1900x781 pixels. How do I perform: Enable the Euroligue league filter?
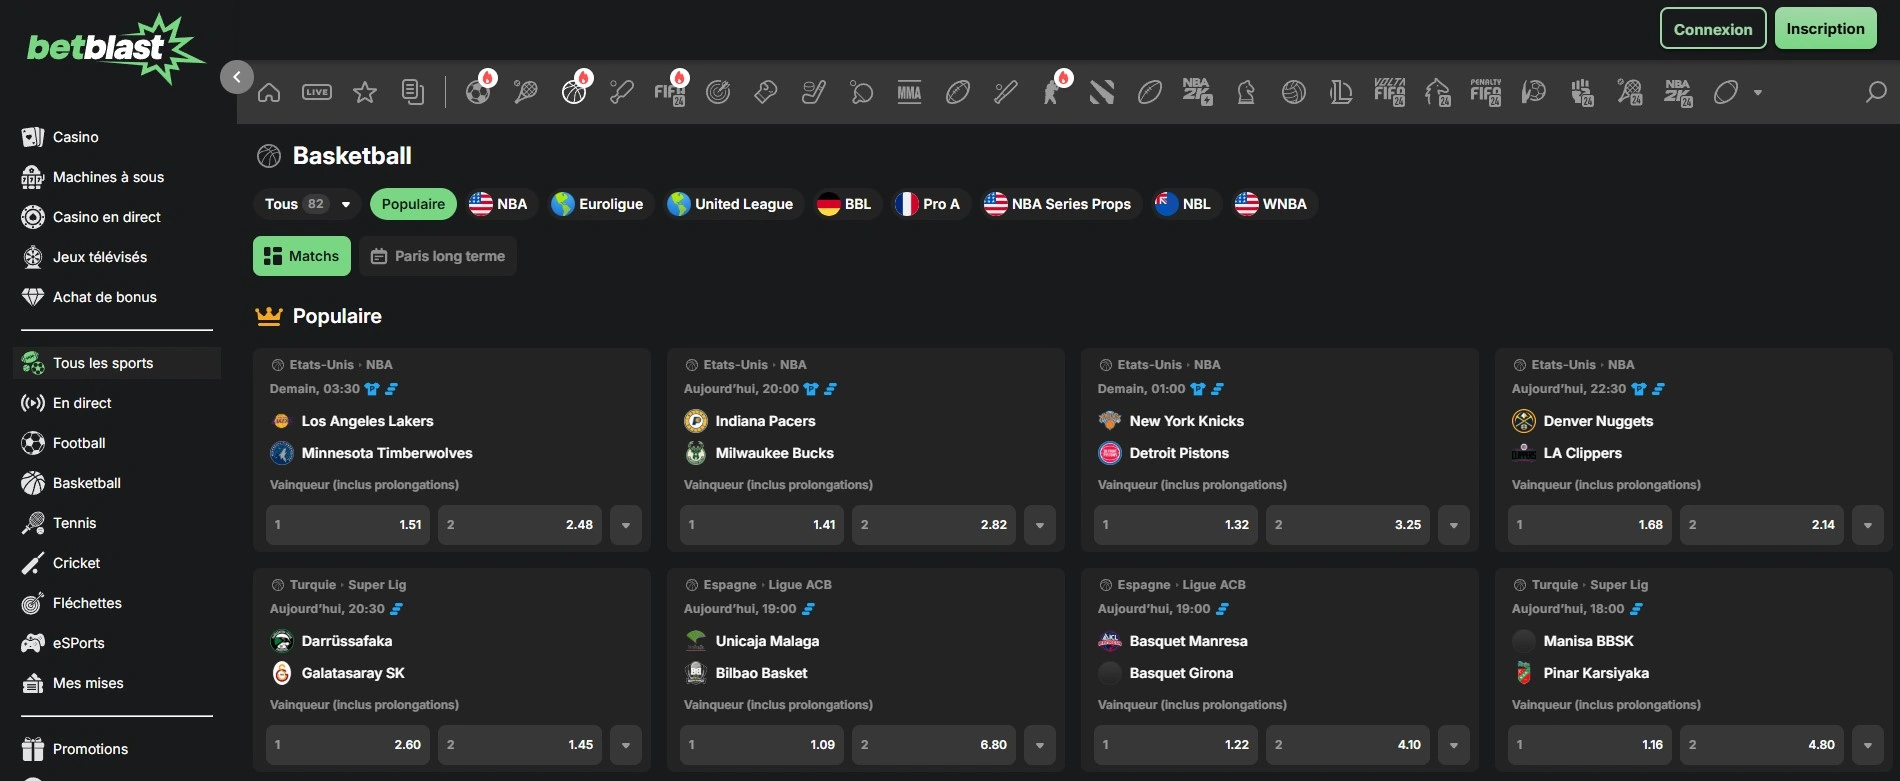(598, 204)
